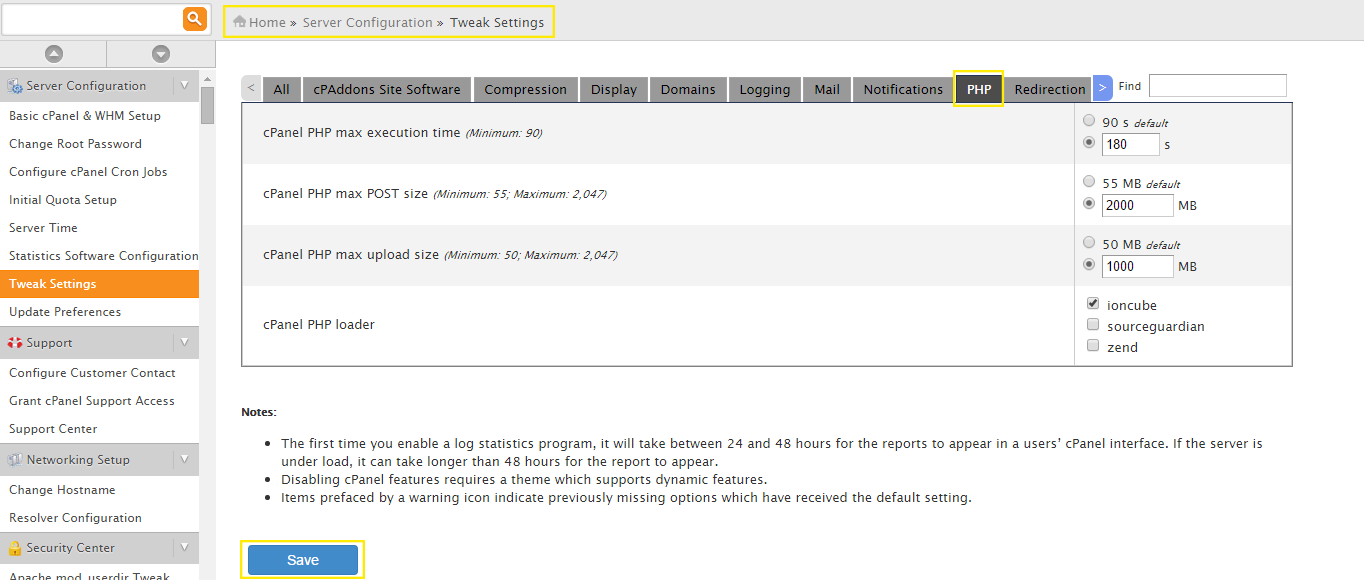Open the Compression tab
The height and width of the screenshot is (580, 1364).
pos(525,89)
